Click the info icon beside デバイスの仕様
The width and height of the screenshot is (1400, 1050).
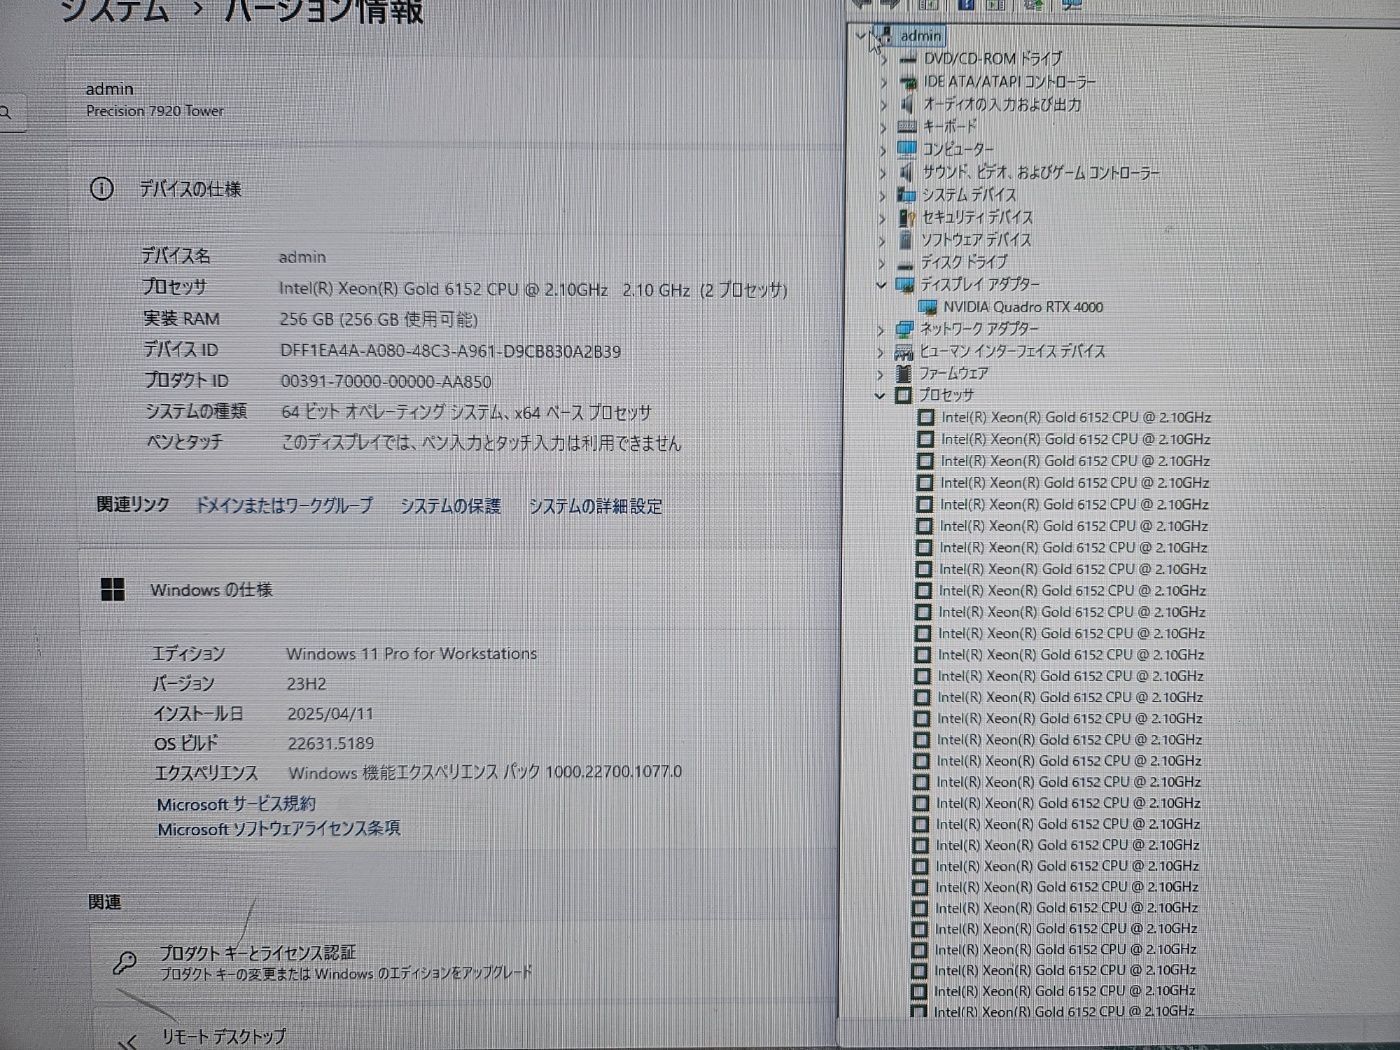102,188
